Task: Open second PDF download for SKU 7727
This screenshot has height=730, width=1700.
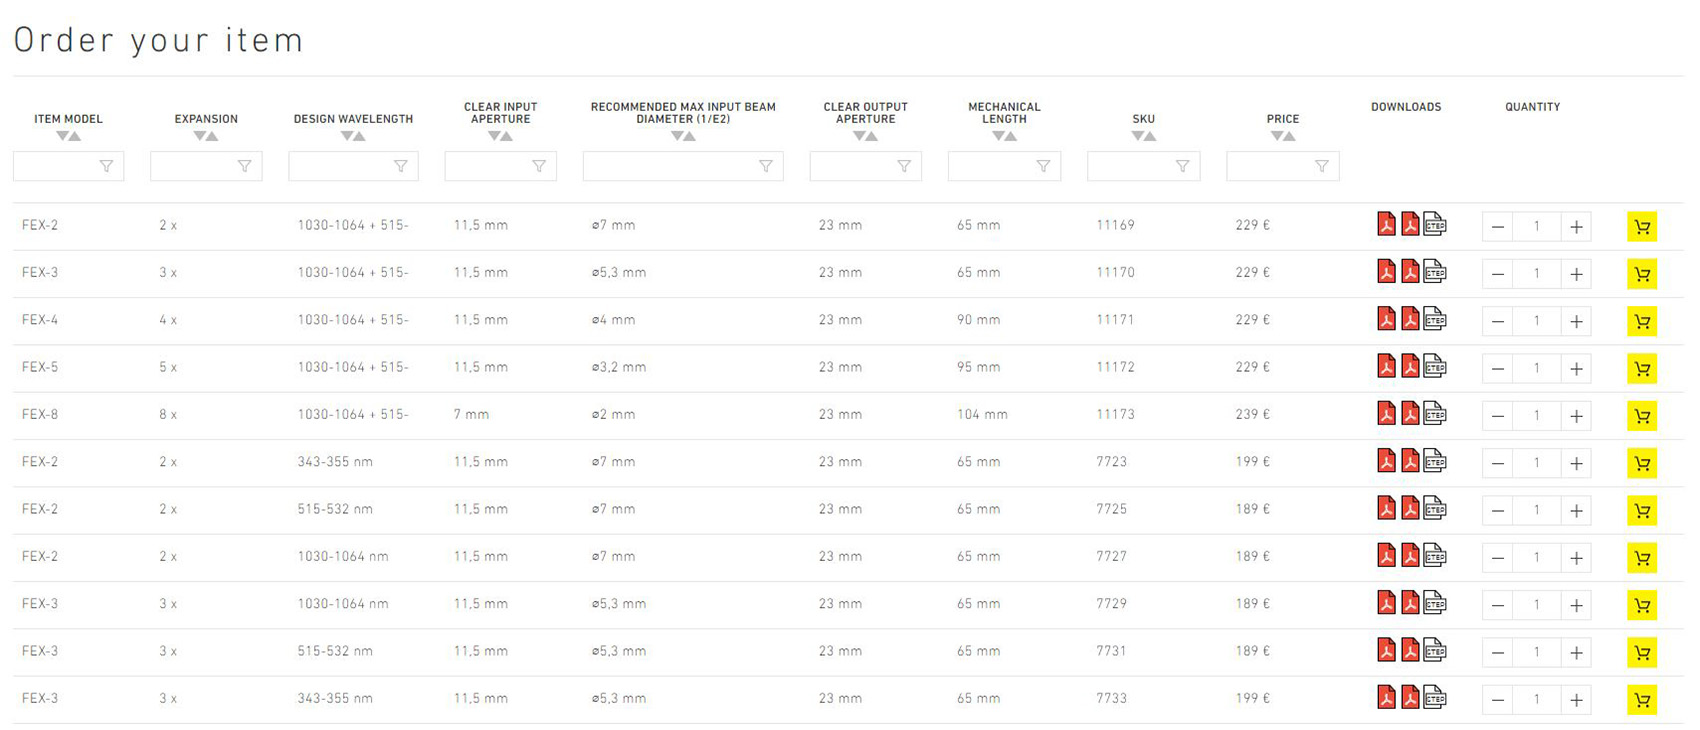Action: tap(1410, 555)
